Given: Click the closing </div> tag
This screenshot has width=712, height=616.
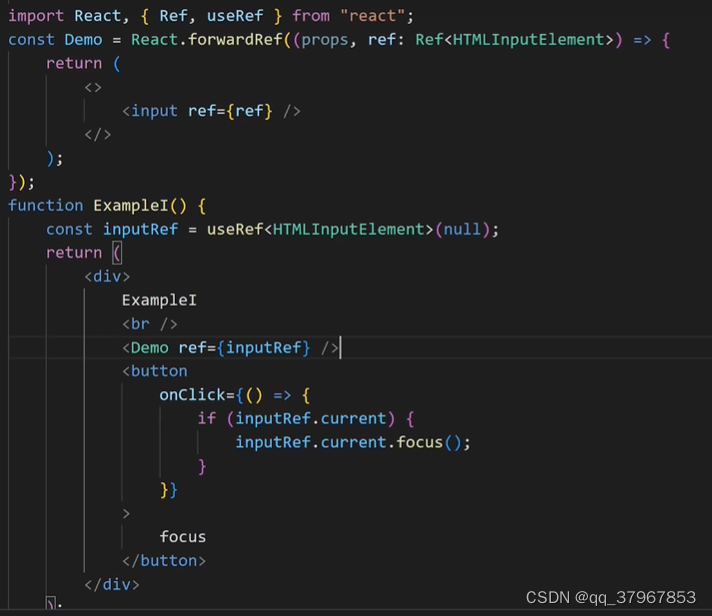Looking at the screenshot, I should pos(112,584).
